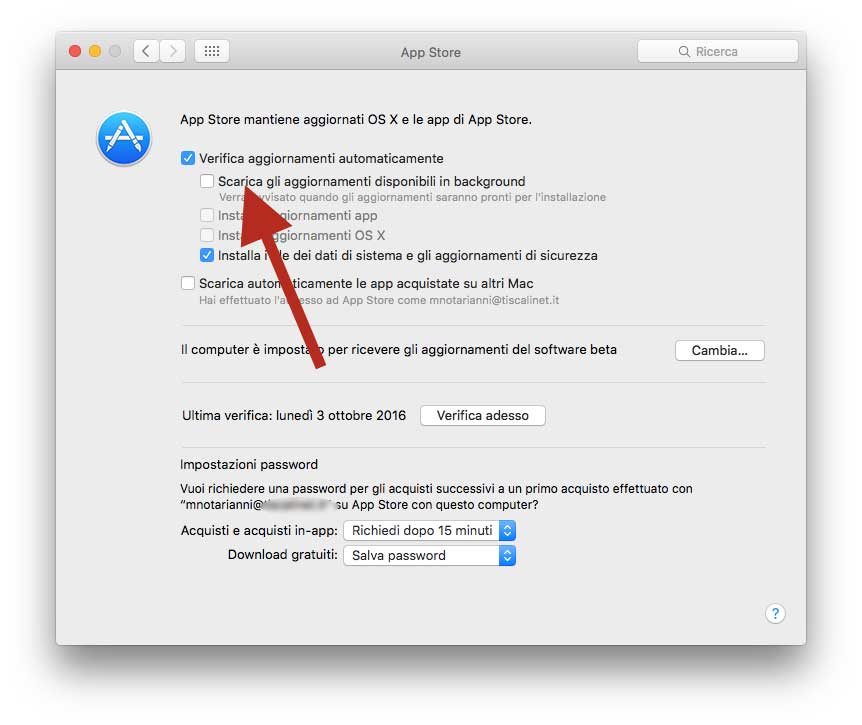
Task: Click the magnifying glass search icon
Action: pyautogui.click(x=684, y=52)
